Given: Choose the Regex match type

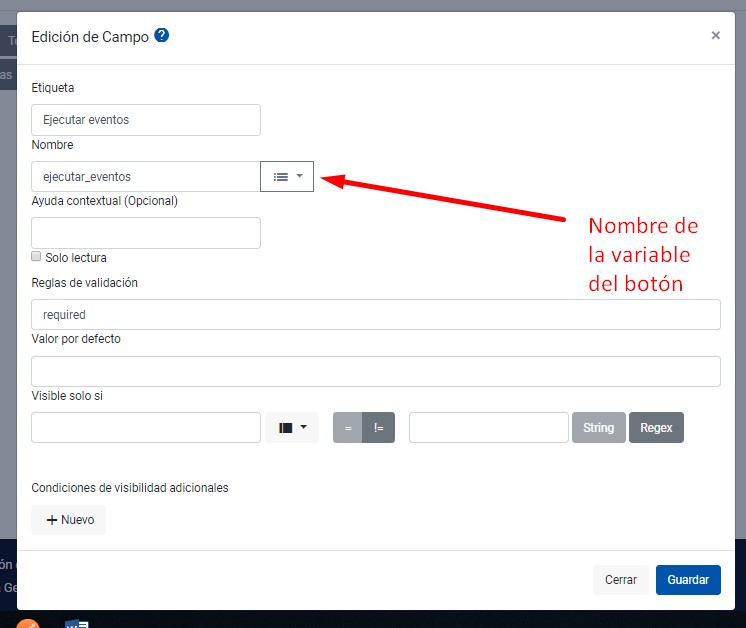Looking at the screenshot, I should [x=656, y=428].
